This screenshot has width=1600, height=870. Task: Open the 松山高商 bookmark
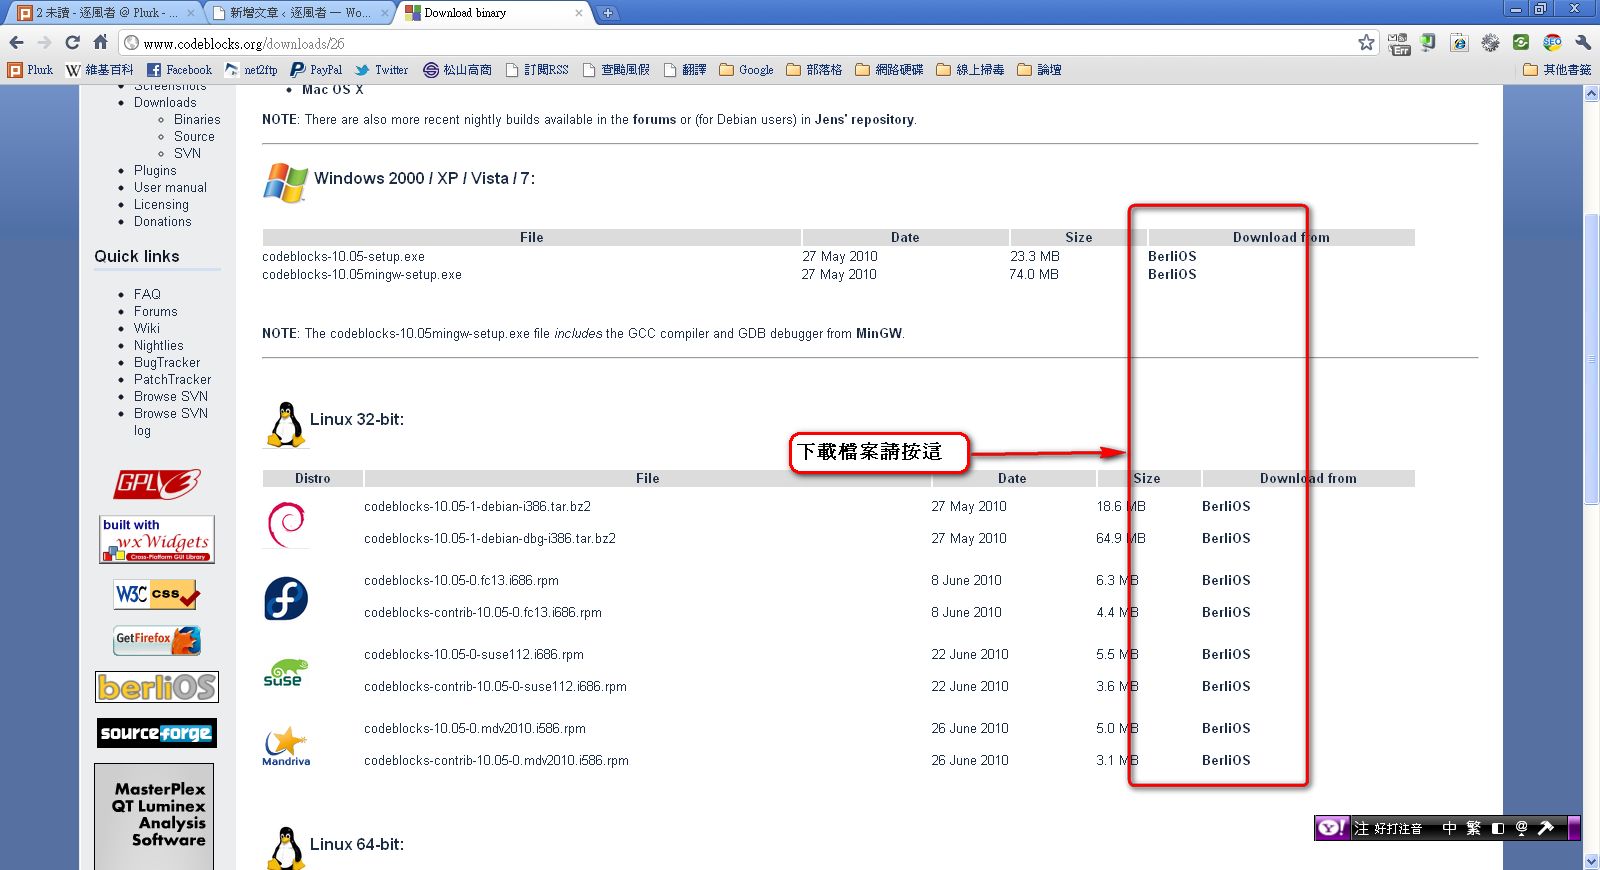pyautogui.click(x=457, y=69)
